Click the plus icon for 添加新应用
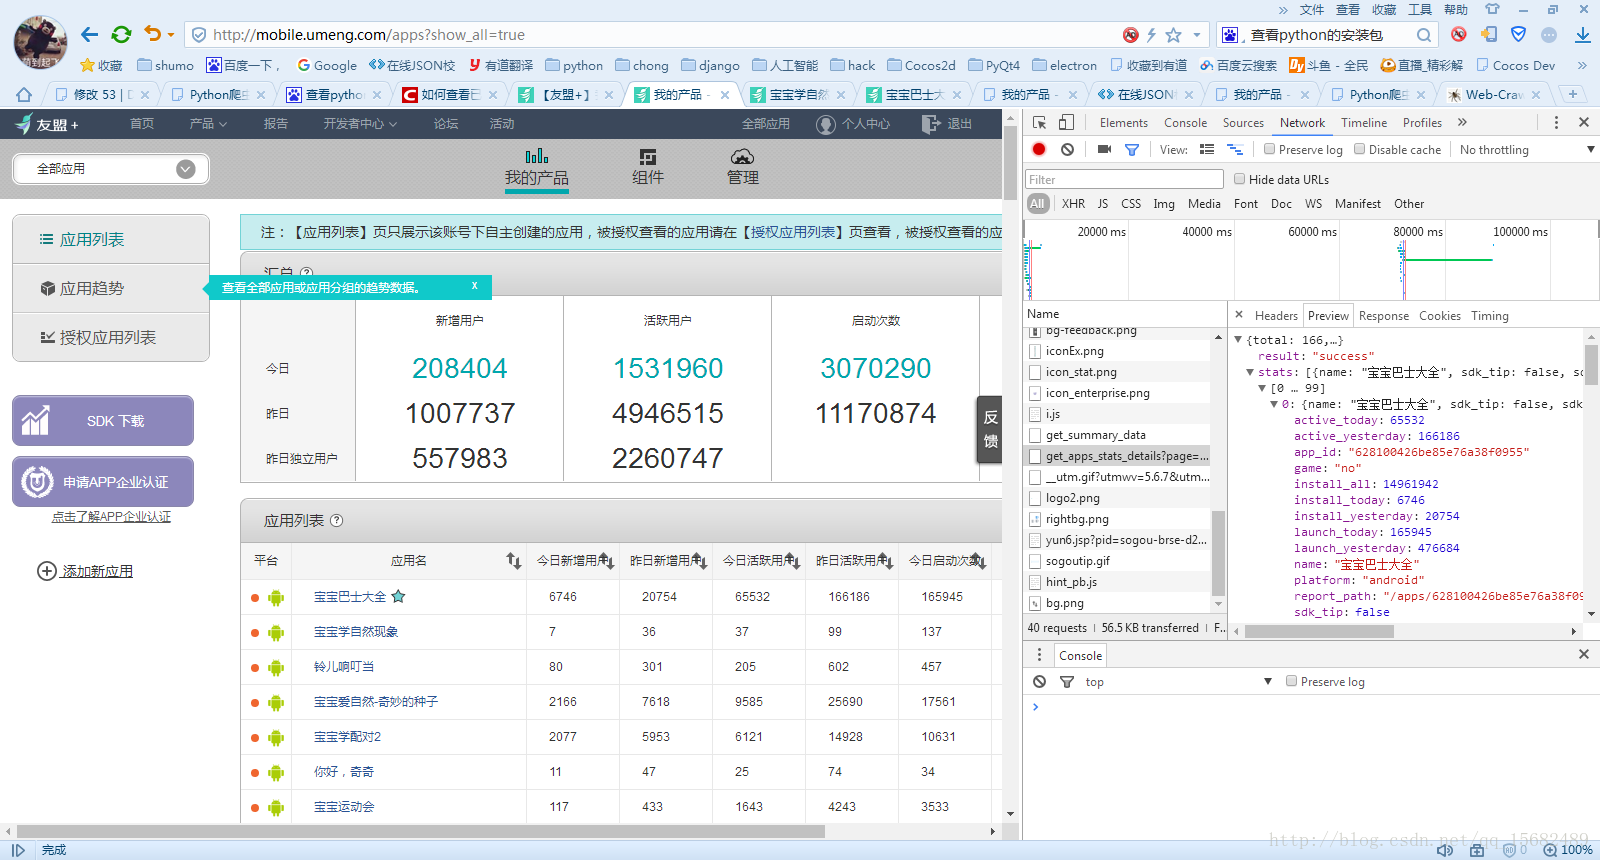Viewport: 1600px width, 860px height. [x=46, y=571]
